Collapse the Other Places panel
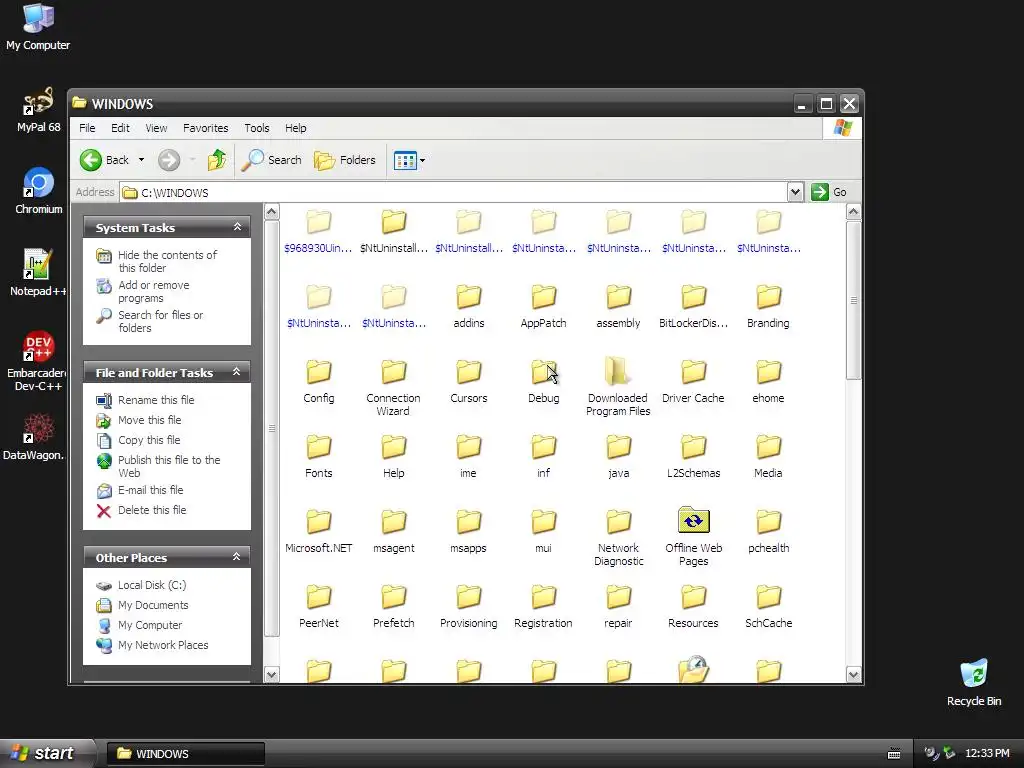This screenshot has height=768, width=1024. tap(237, 556)
